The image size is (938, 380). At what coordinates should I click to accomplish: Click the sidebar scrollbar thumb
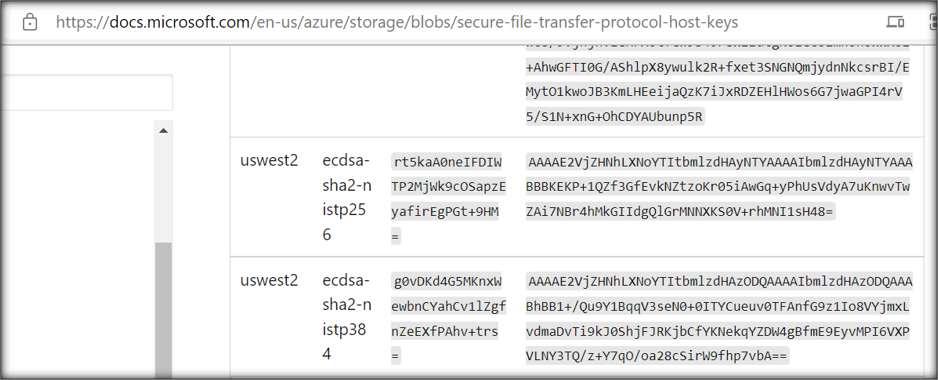163,311
